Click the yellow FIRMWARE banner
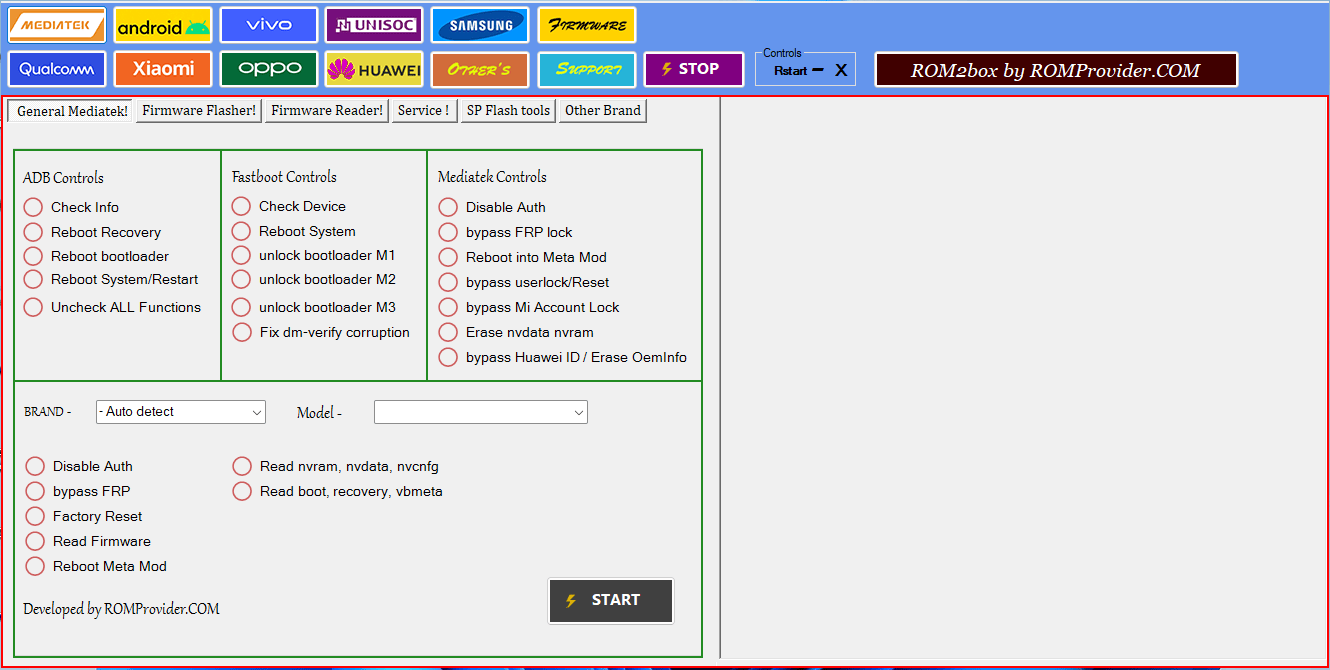Screen dimensions: 1330x670 point(586,24)
